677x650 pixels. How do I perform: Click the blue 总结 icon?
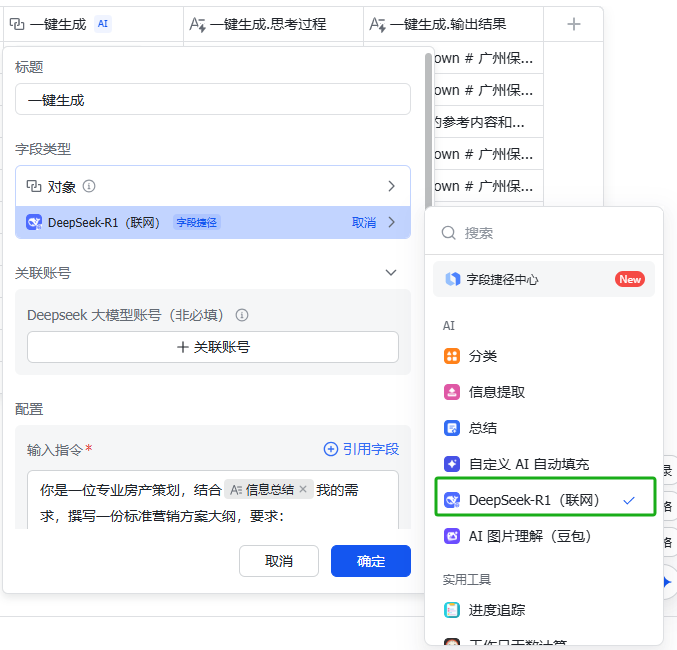pos(452,428)
